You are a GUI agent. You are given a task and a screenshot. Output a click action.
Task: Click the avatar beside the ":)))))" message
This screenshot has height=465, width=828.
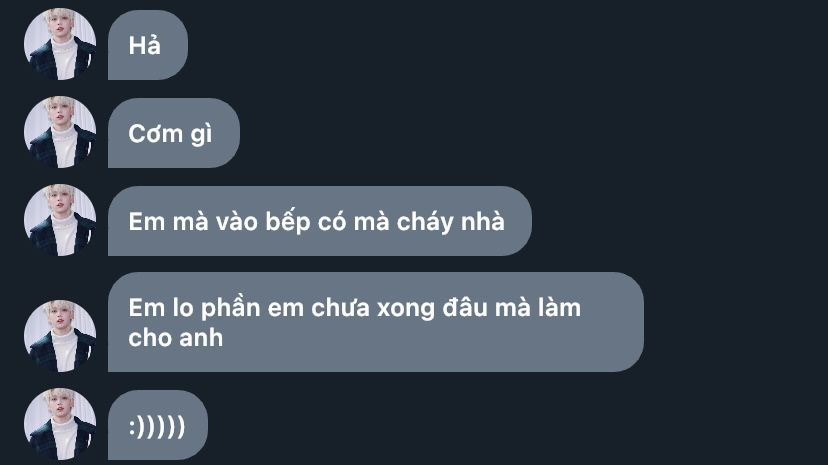coord(60,424)
